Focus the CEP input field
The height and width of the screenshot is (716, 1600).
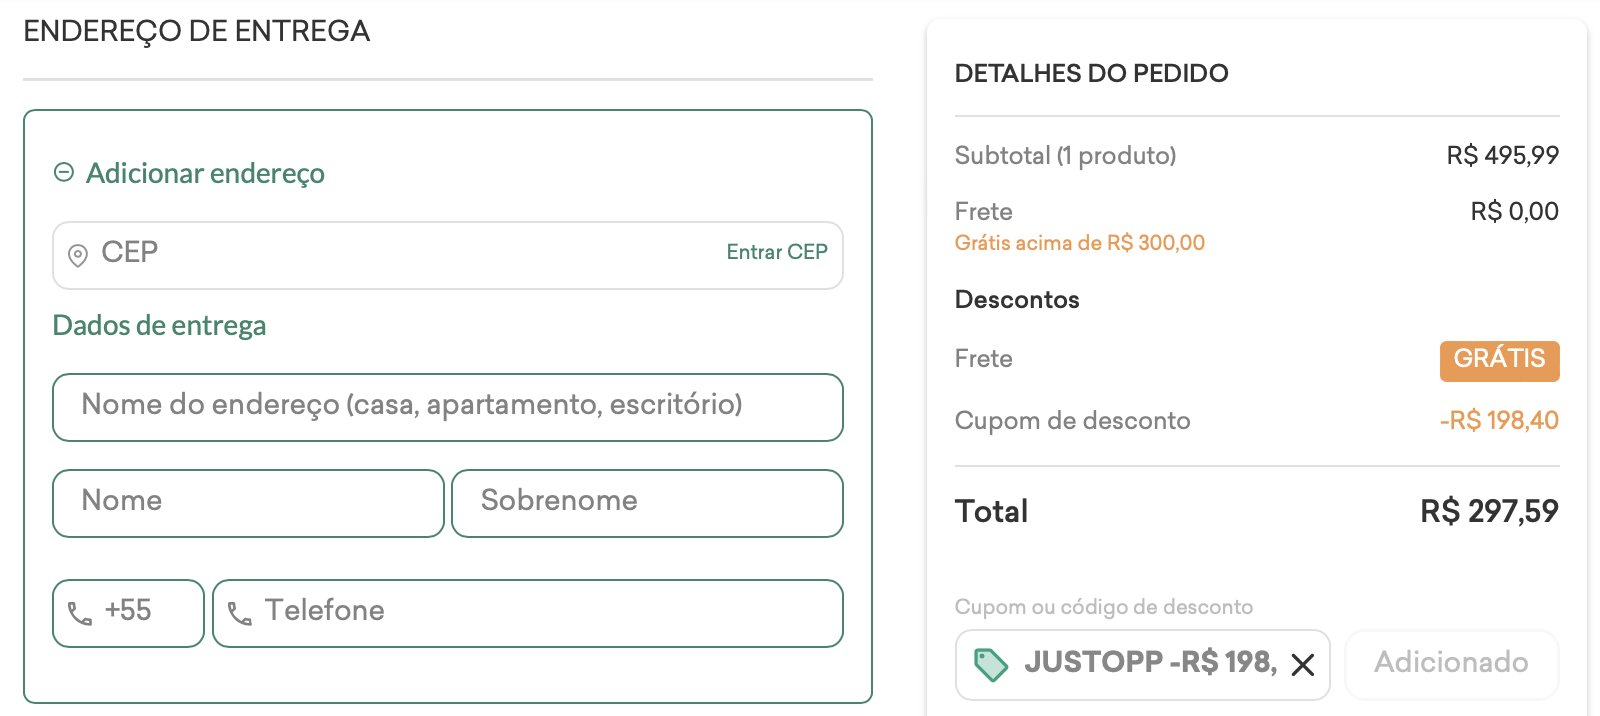click(x=448, y=256)
